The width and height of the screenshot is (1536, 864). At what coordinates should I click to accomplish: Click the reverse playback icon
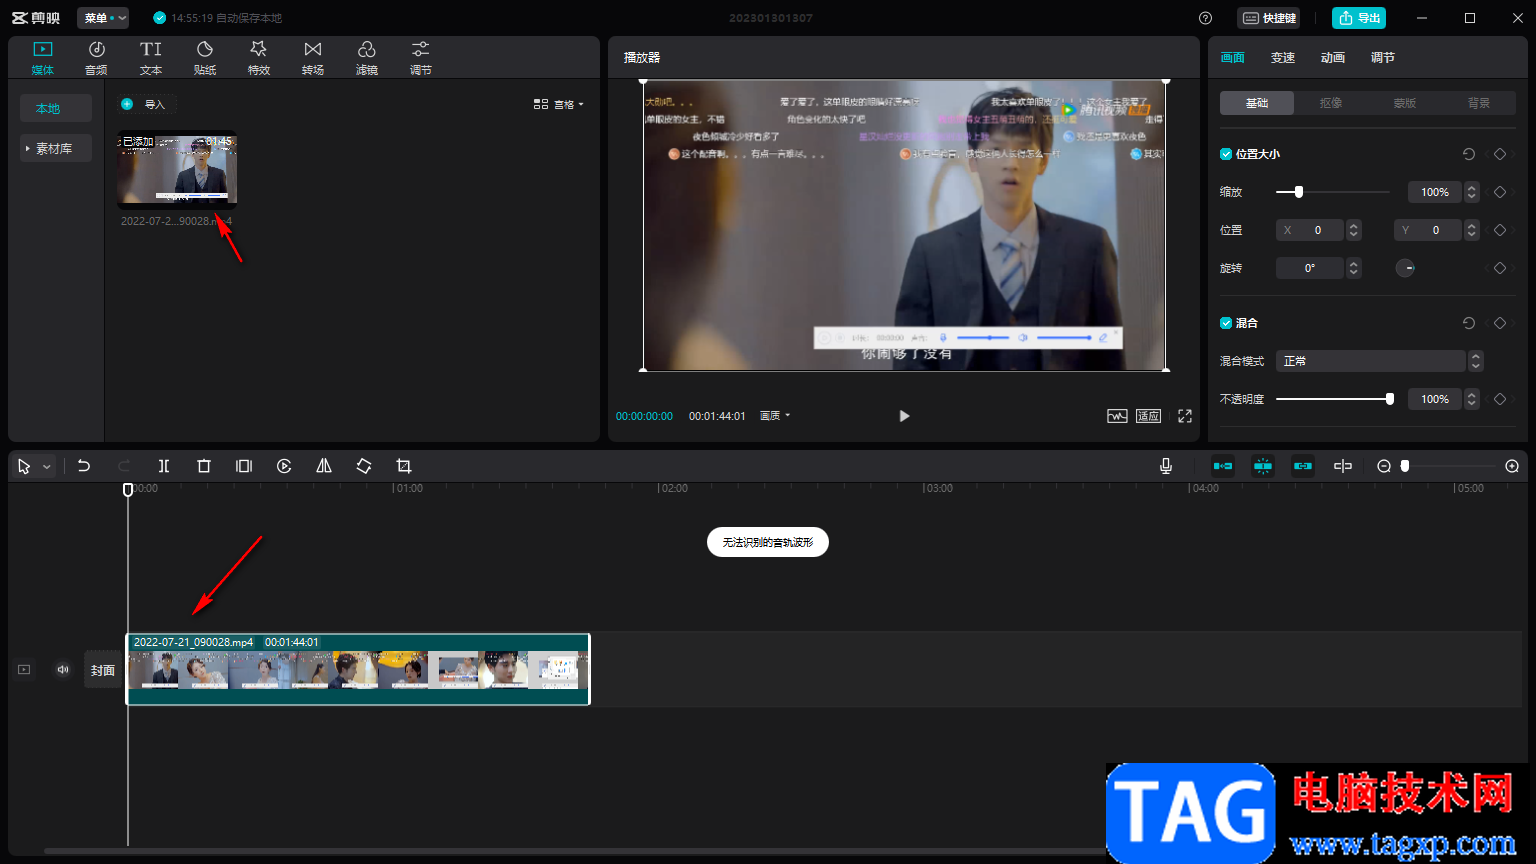click(284, 466)
